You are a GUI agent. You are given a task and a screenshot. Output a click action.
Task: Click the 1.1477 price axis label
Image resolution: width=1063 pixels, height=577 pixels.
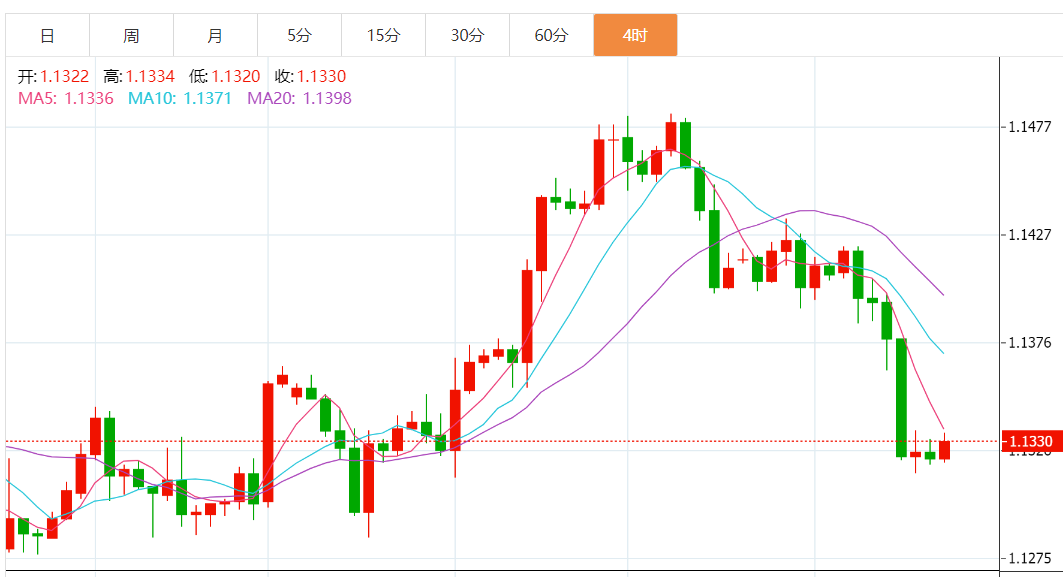1030,127
